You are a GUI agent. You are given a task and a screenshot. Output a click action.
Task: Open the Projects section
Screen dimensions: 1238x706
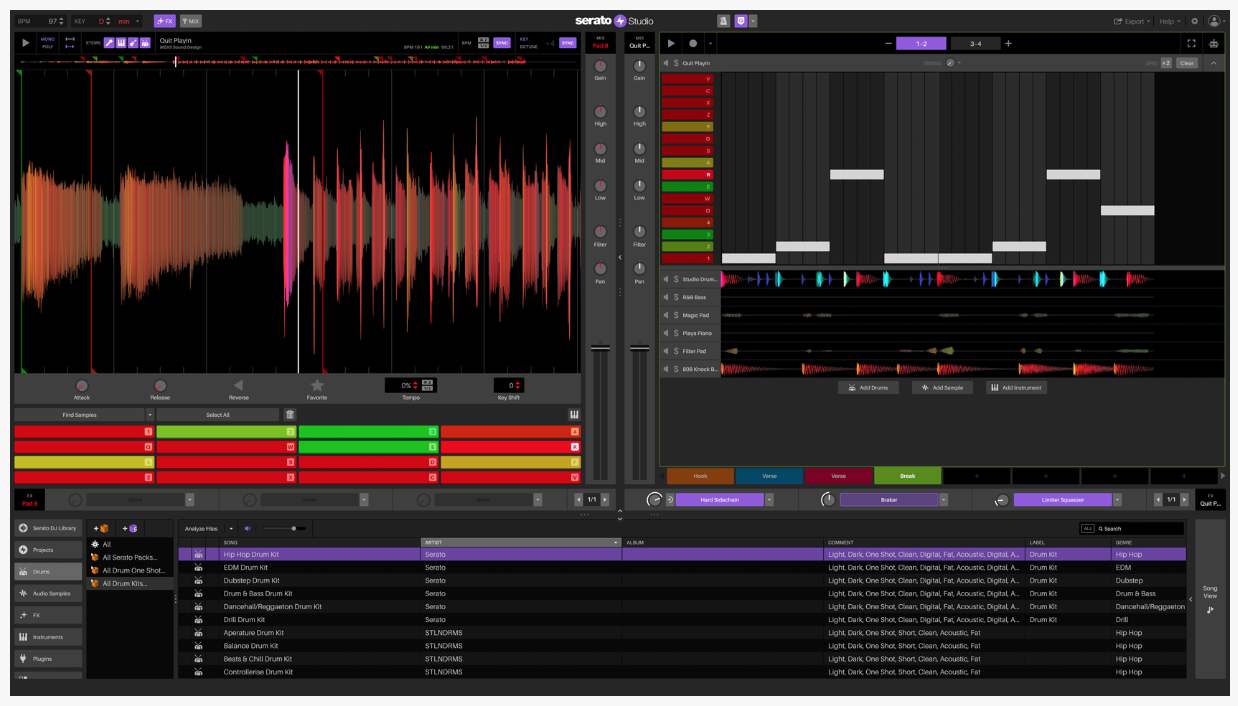click(x=48, y=550)
